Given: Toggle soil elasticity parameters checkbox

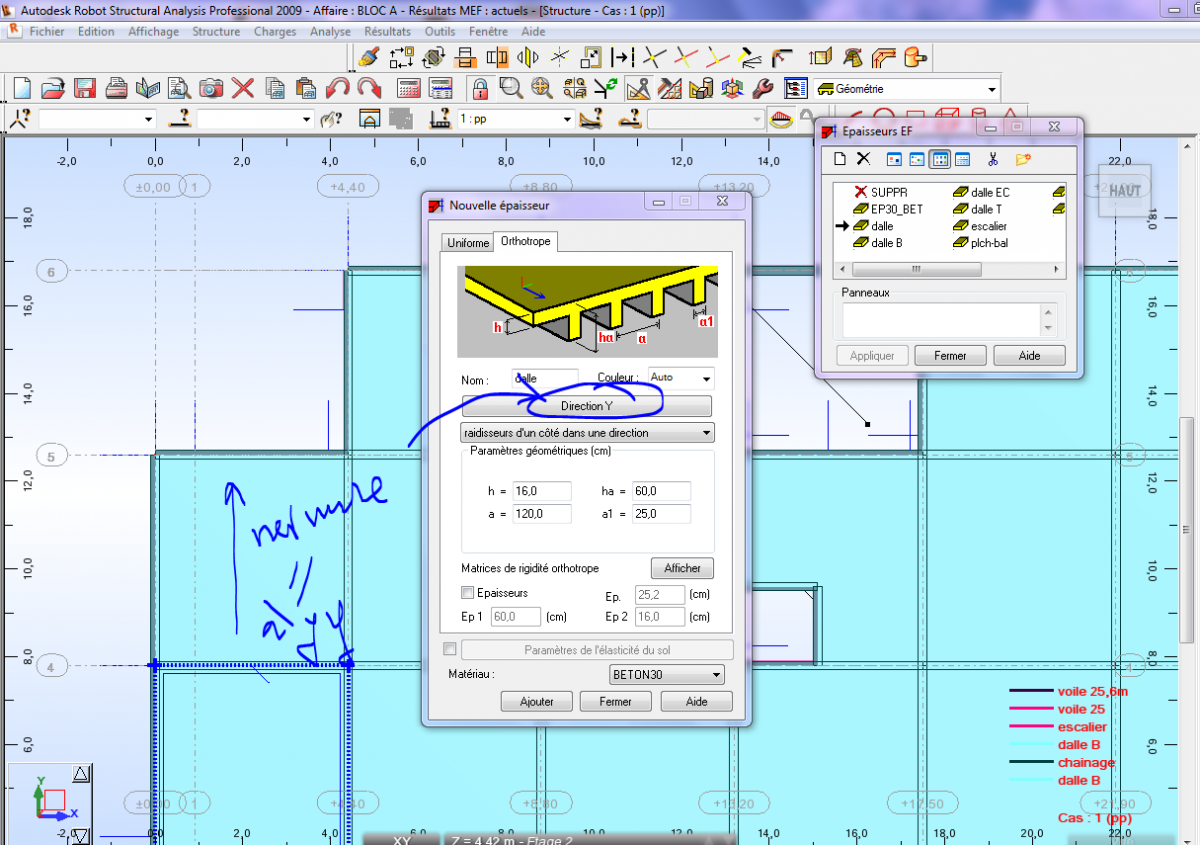Looking at the screenshot, I should click(x=449, y=649).
